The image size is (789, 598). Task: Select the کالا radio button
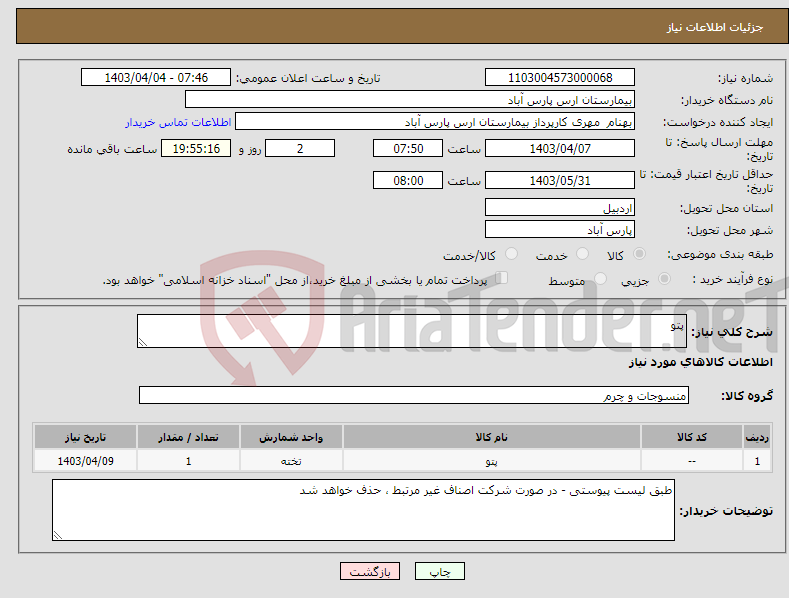pos(639,254)
